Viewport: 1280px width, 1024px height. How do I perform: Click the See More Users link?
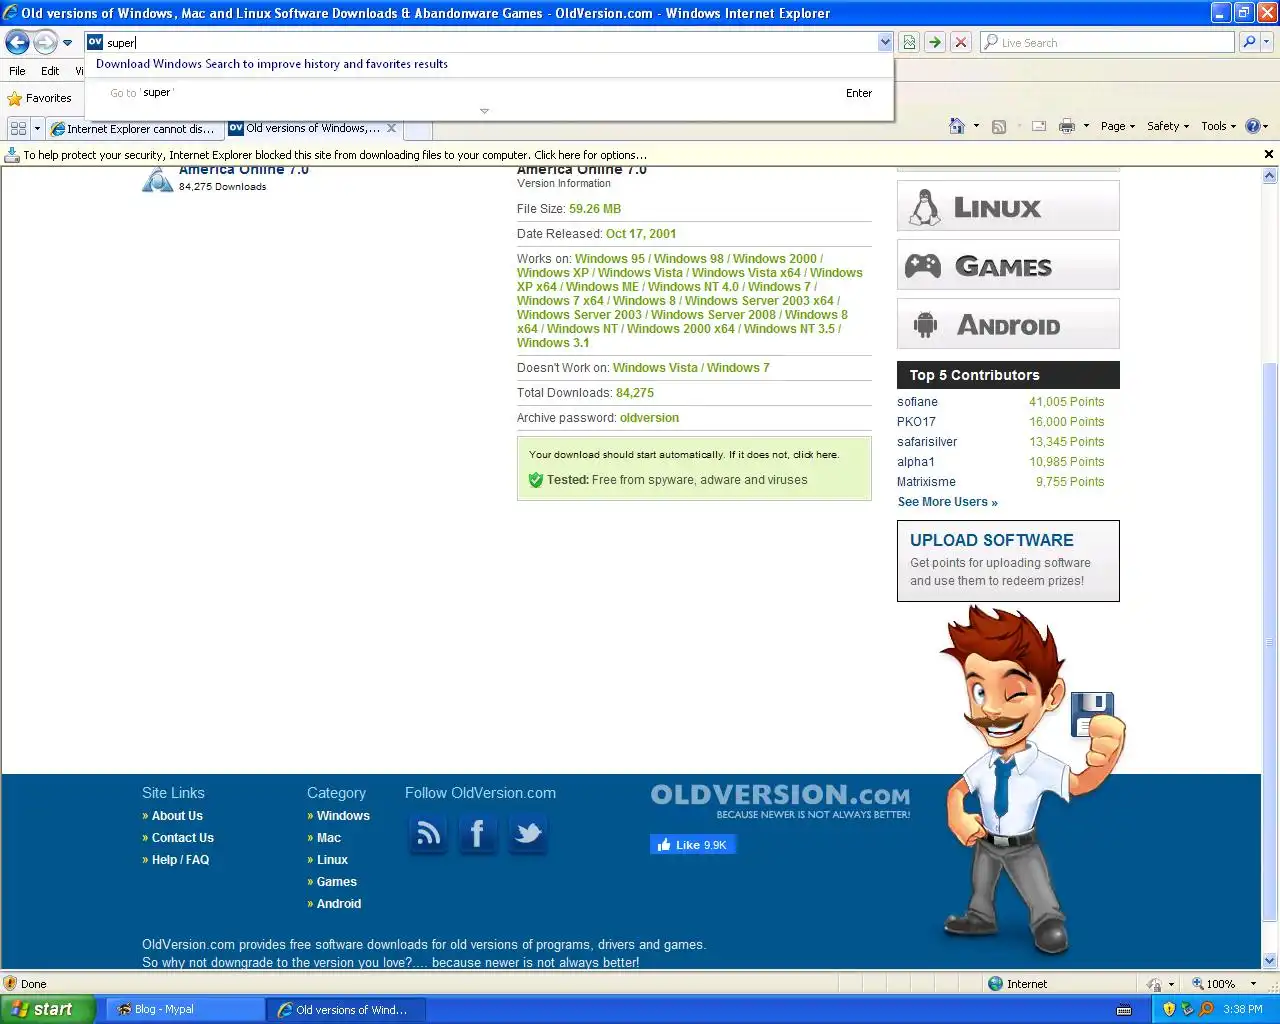(947, 502)
